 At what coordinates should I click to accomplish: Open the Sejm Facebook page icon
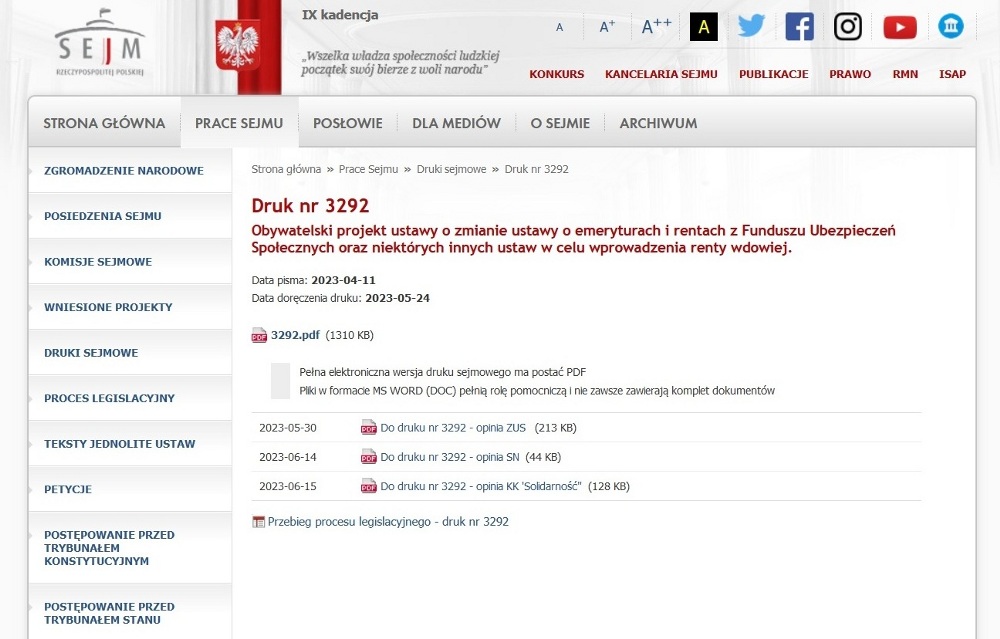coord(799,27)
